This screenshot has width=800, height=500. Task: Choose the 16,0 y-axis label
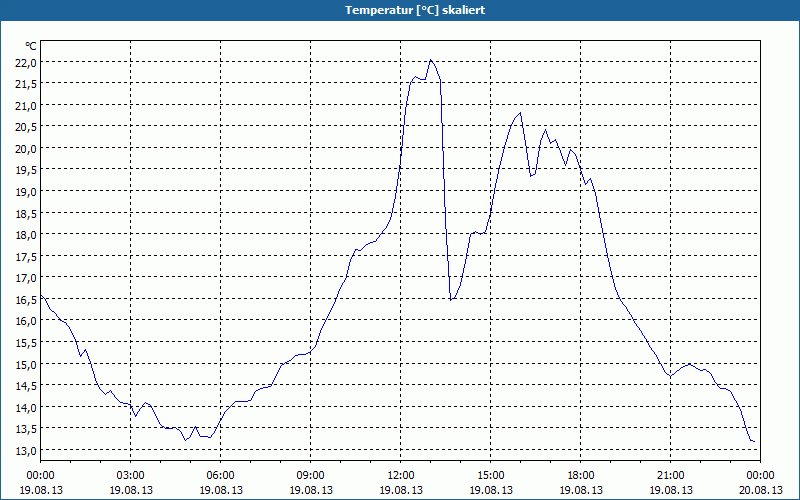tap(27, 321)
